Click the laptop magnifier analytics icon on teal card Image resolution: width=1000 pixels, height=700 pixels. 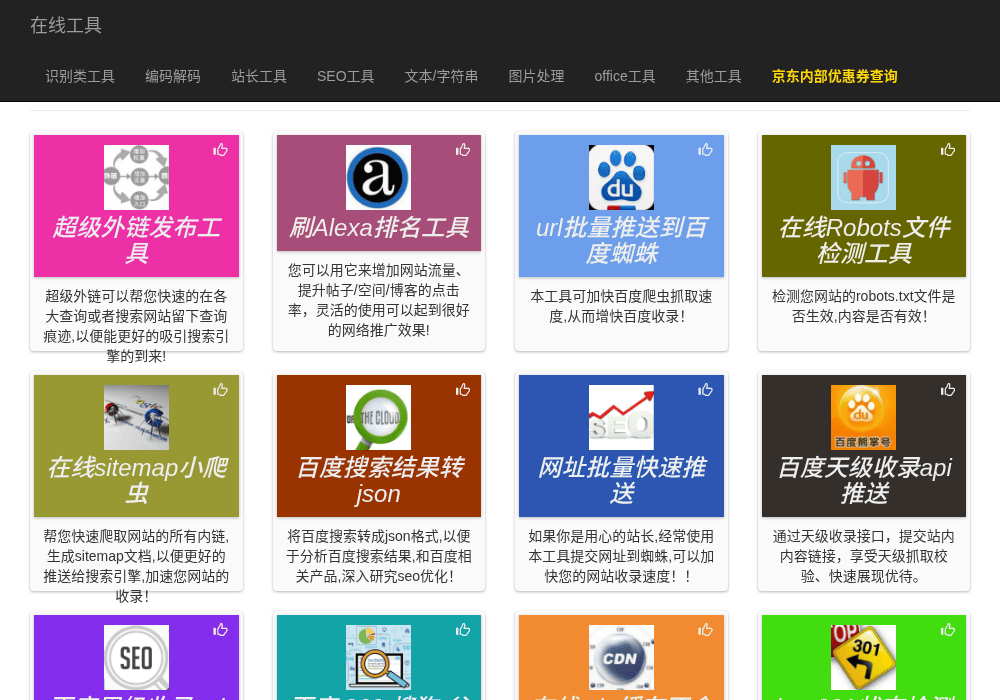(x=378, y=657)
